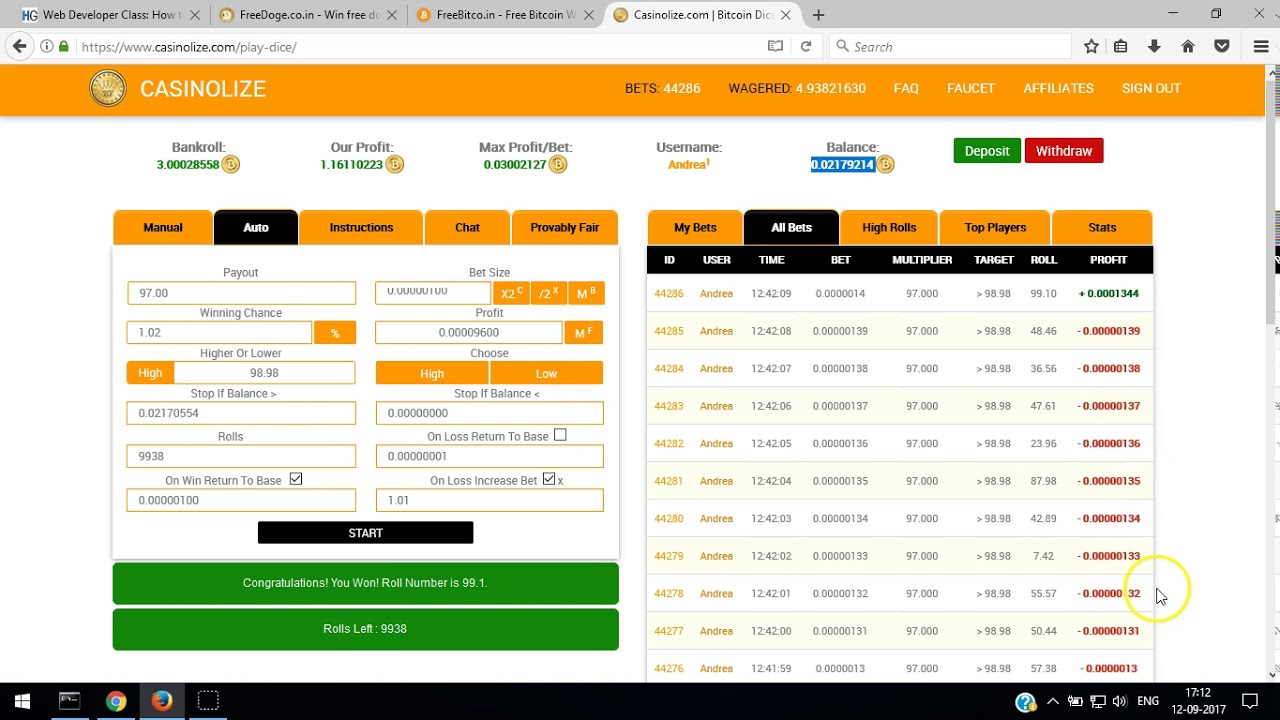
Task: Switch to the Manual tab
Action: point(163,227)
